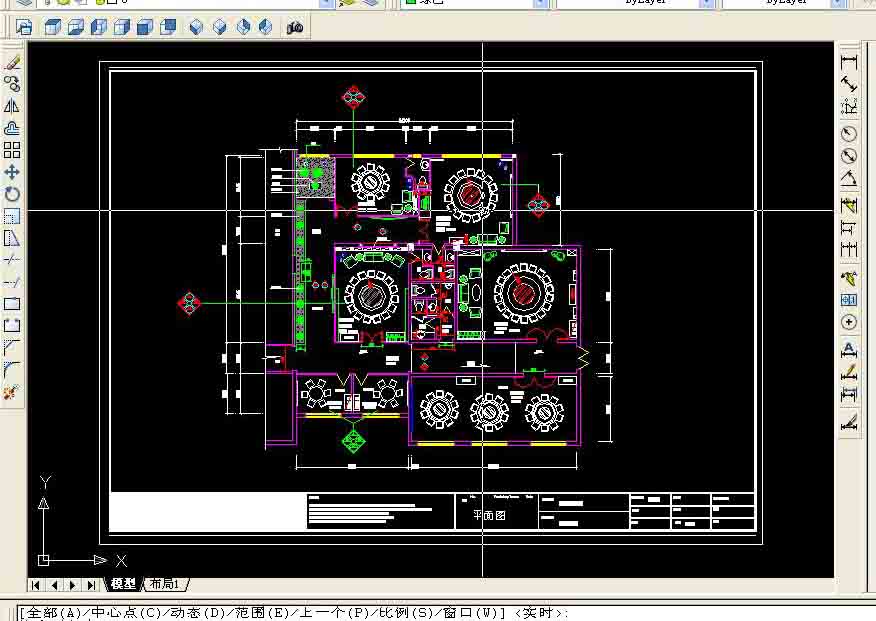Open the Dimension Style manager icon
The image size is (876, 621).
(x=849, y=422)
